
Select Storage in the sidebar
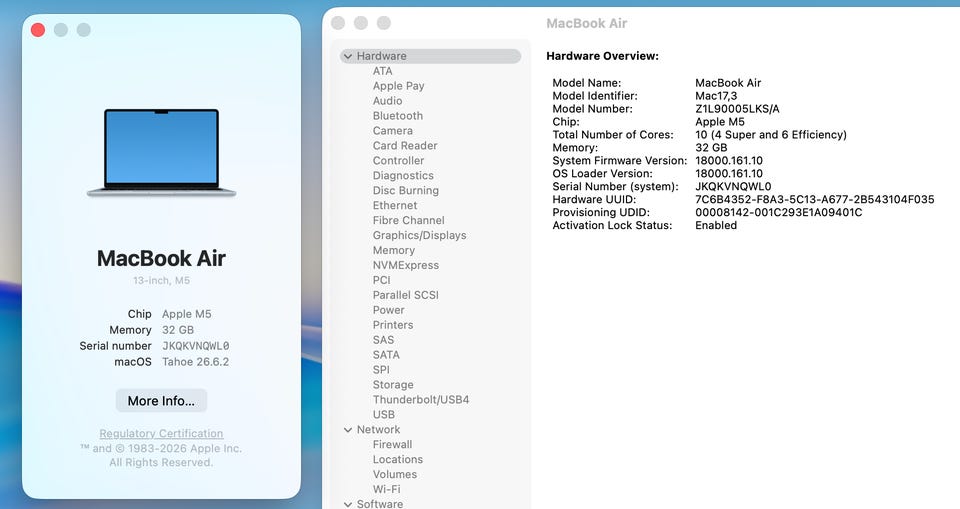click(x=392, y=385)
